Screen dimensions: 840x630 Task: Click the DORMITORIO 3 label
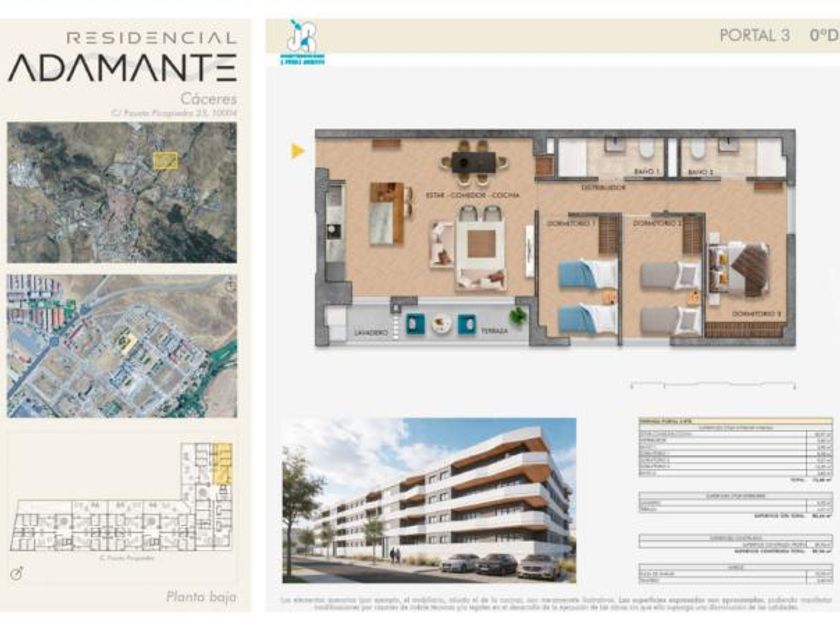pos(756,314)
